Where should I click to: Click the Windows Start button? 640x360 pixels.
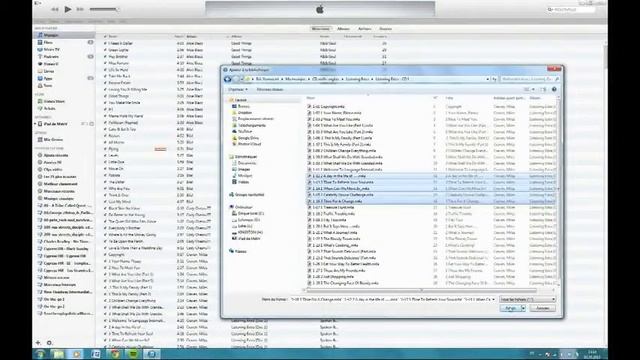(40, 354)
